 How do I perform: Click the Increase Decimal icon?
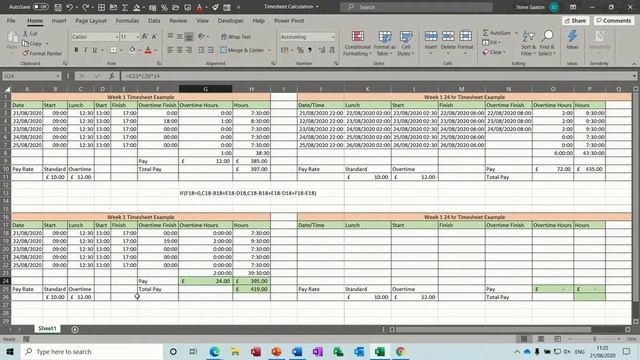click(x=322, y=50)
